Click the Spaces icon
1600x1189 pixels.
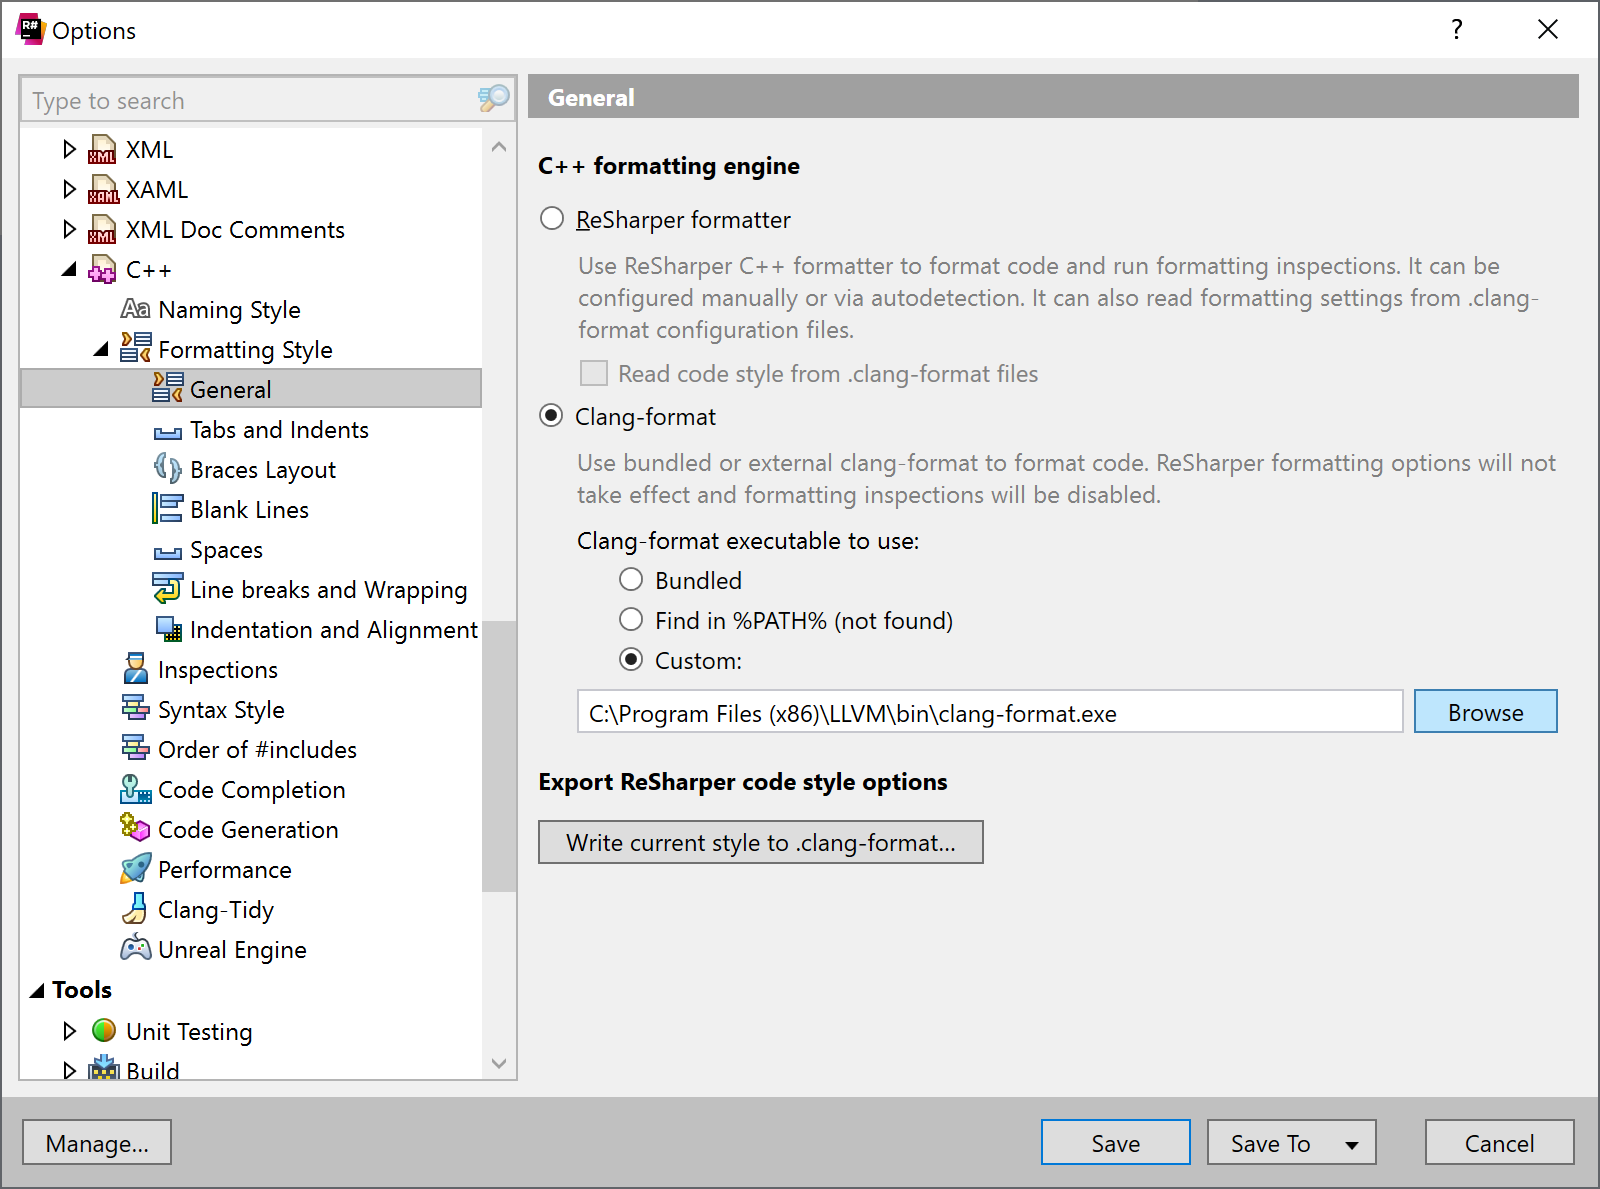167,552
